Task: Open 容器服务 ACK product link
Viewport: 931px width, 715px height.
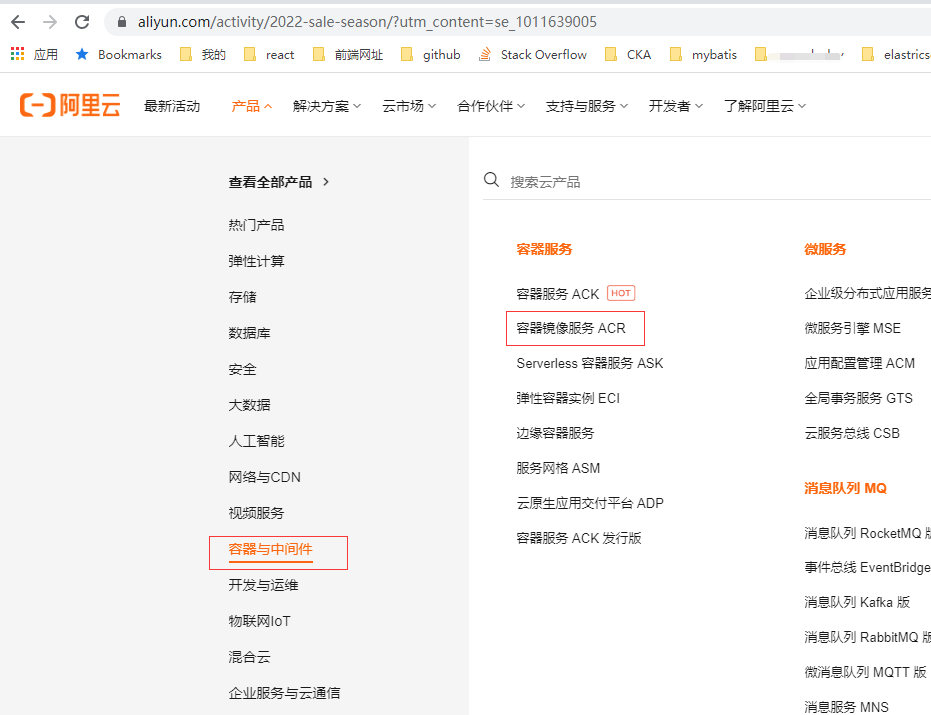Action: 558,294
